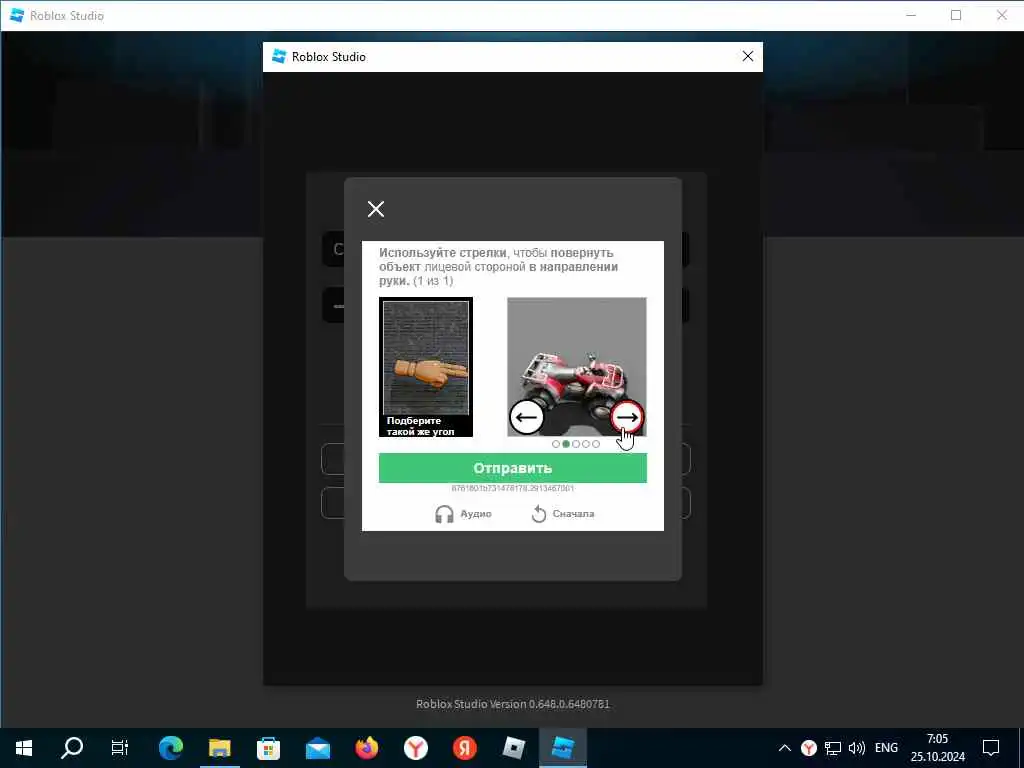Viewport: 1024px width, 768px height.
Task: Open the Mail app from the taskbar
Action: 318,748
